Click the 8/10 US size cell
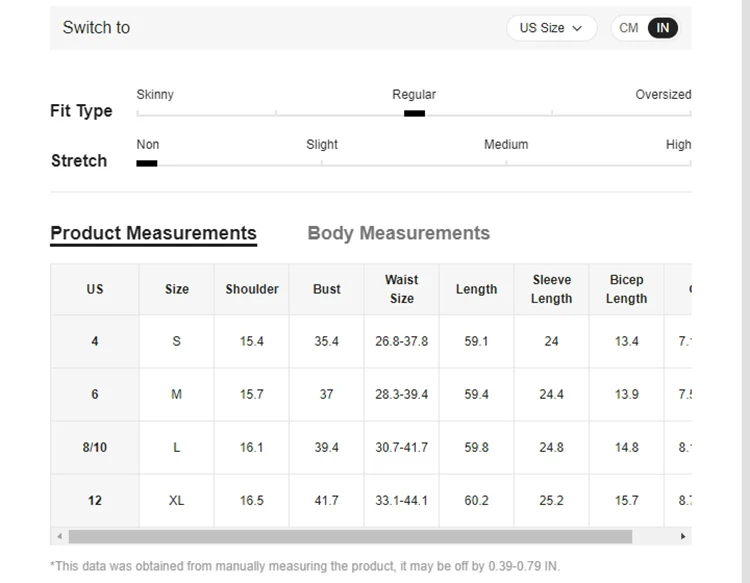750x583 pixels. tap(95, 447)
